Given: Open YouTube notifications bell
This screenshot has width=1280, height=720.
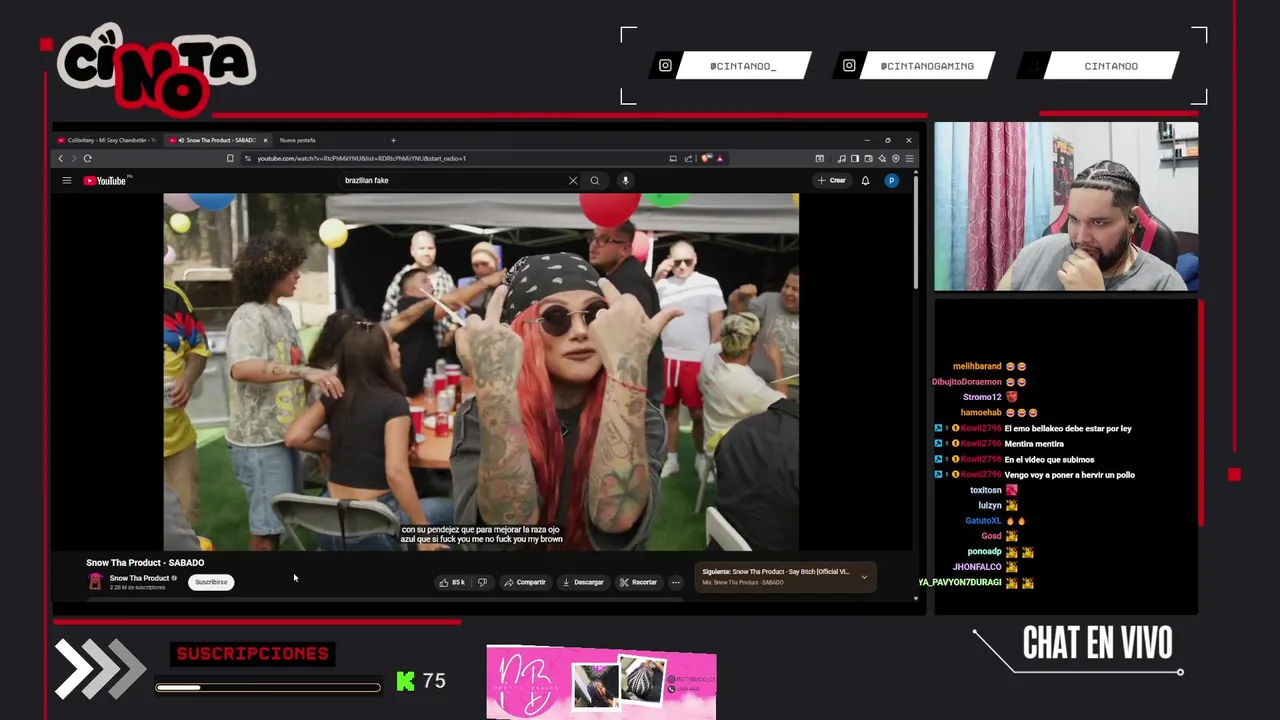Looking at the screenshot, I should point(865,181).
